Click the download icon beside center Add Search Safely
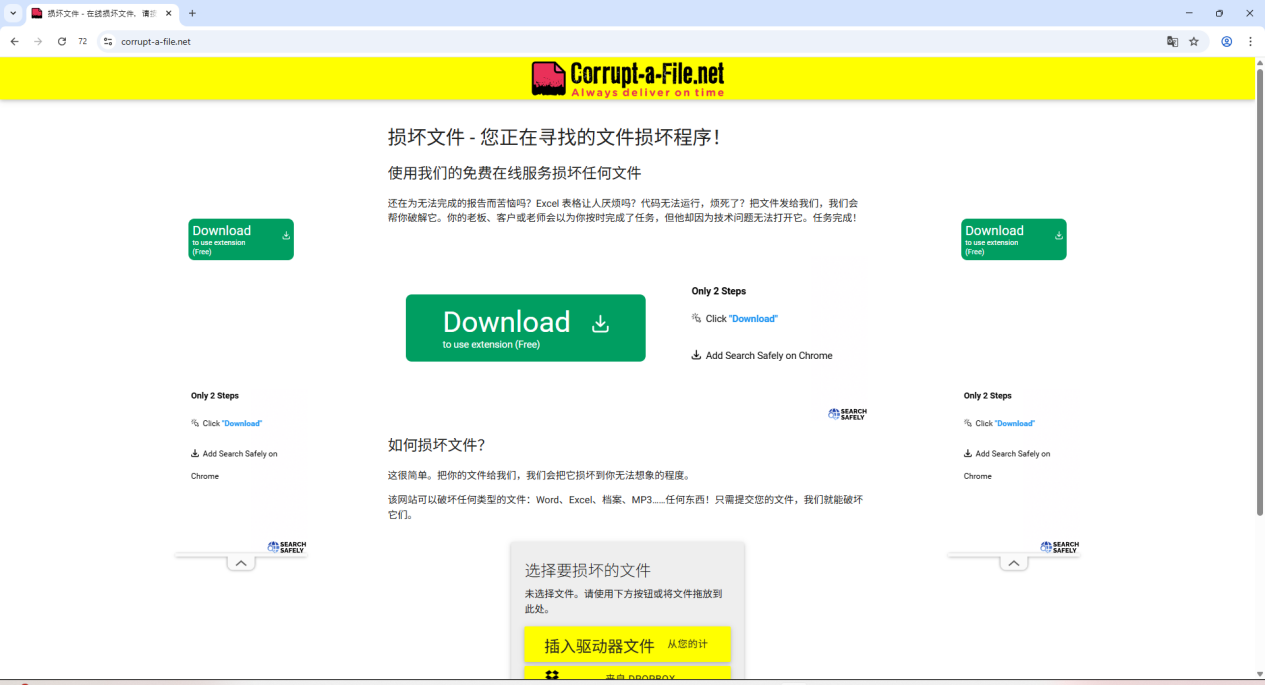The image size is (1265, 685). (x=696, y=355)
